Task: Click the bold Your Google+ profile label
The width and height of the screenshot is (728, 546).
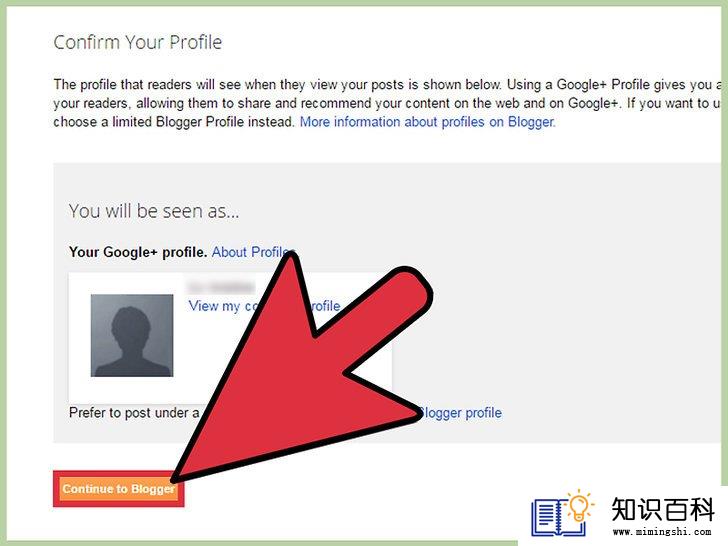Action: pos(138,252)
